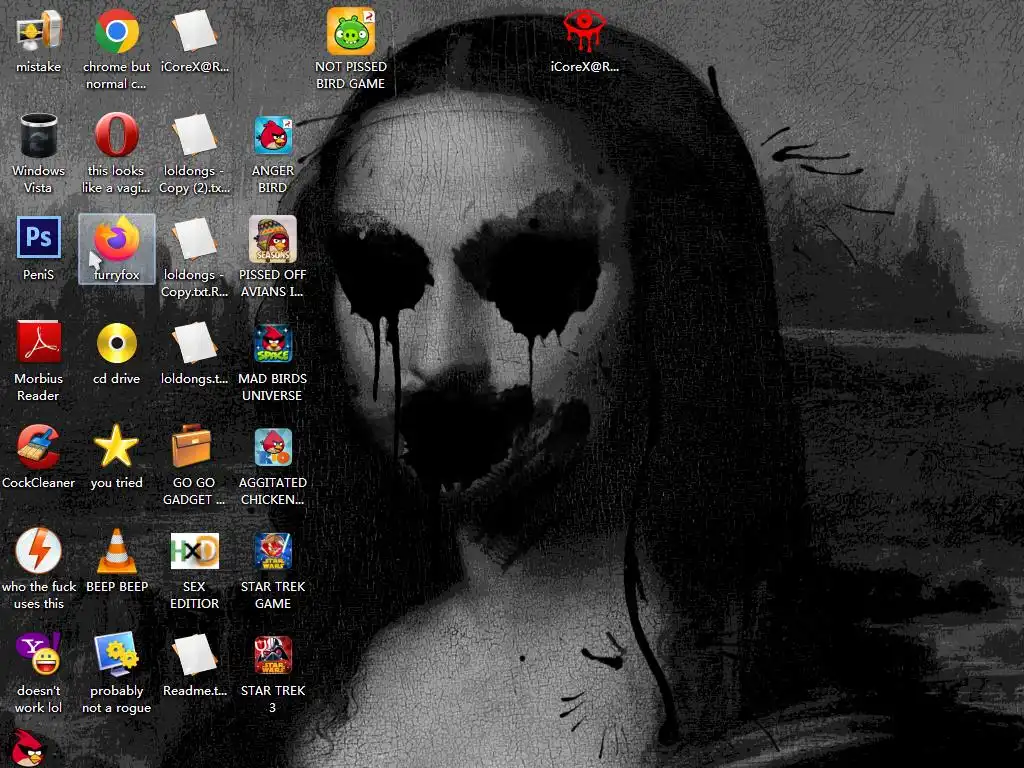
Task: Open 'loldongs - Copy.txt.R...' file
Action: pos(195,239)
